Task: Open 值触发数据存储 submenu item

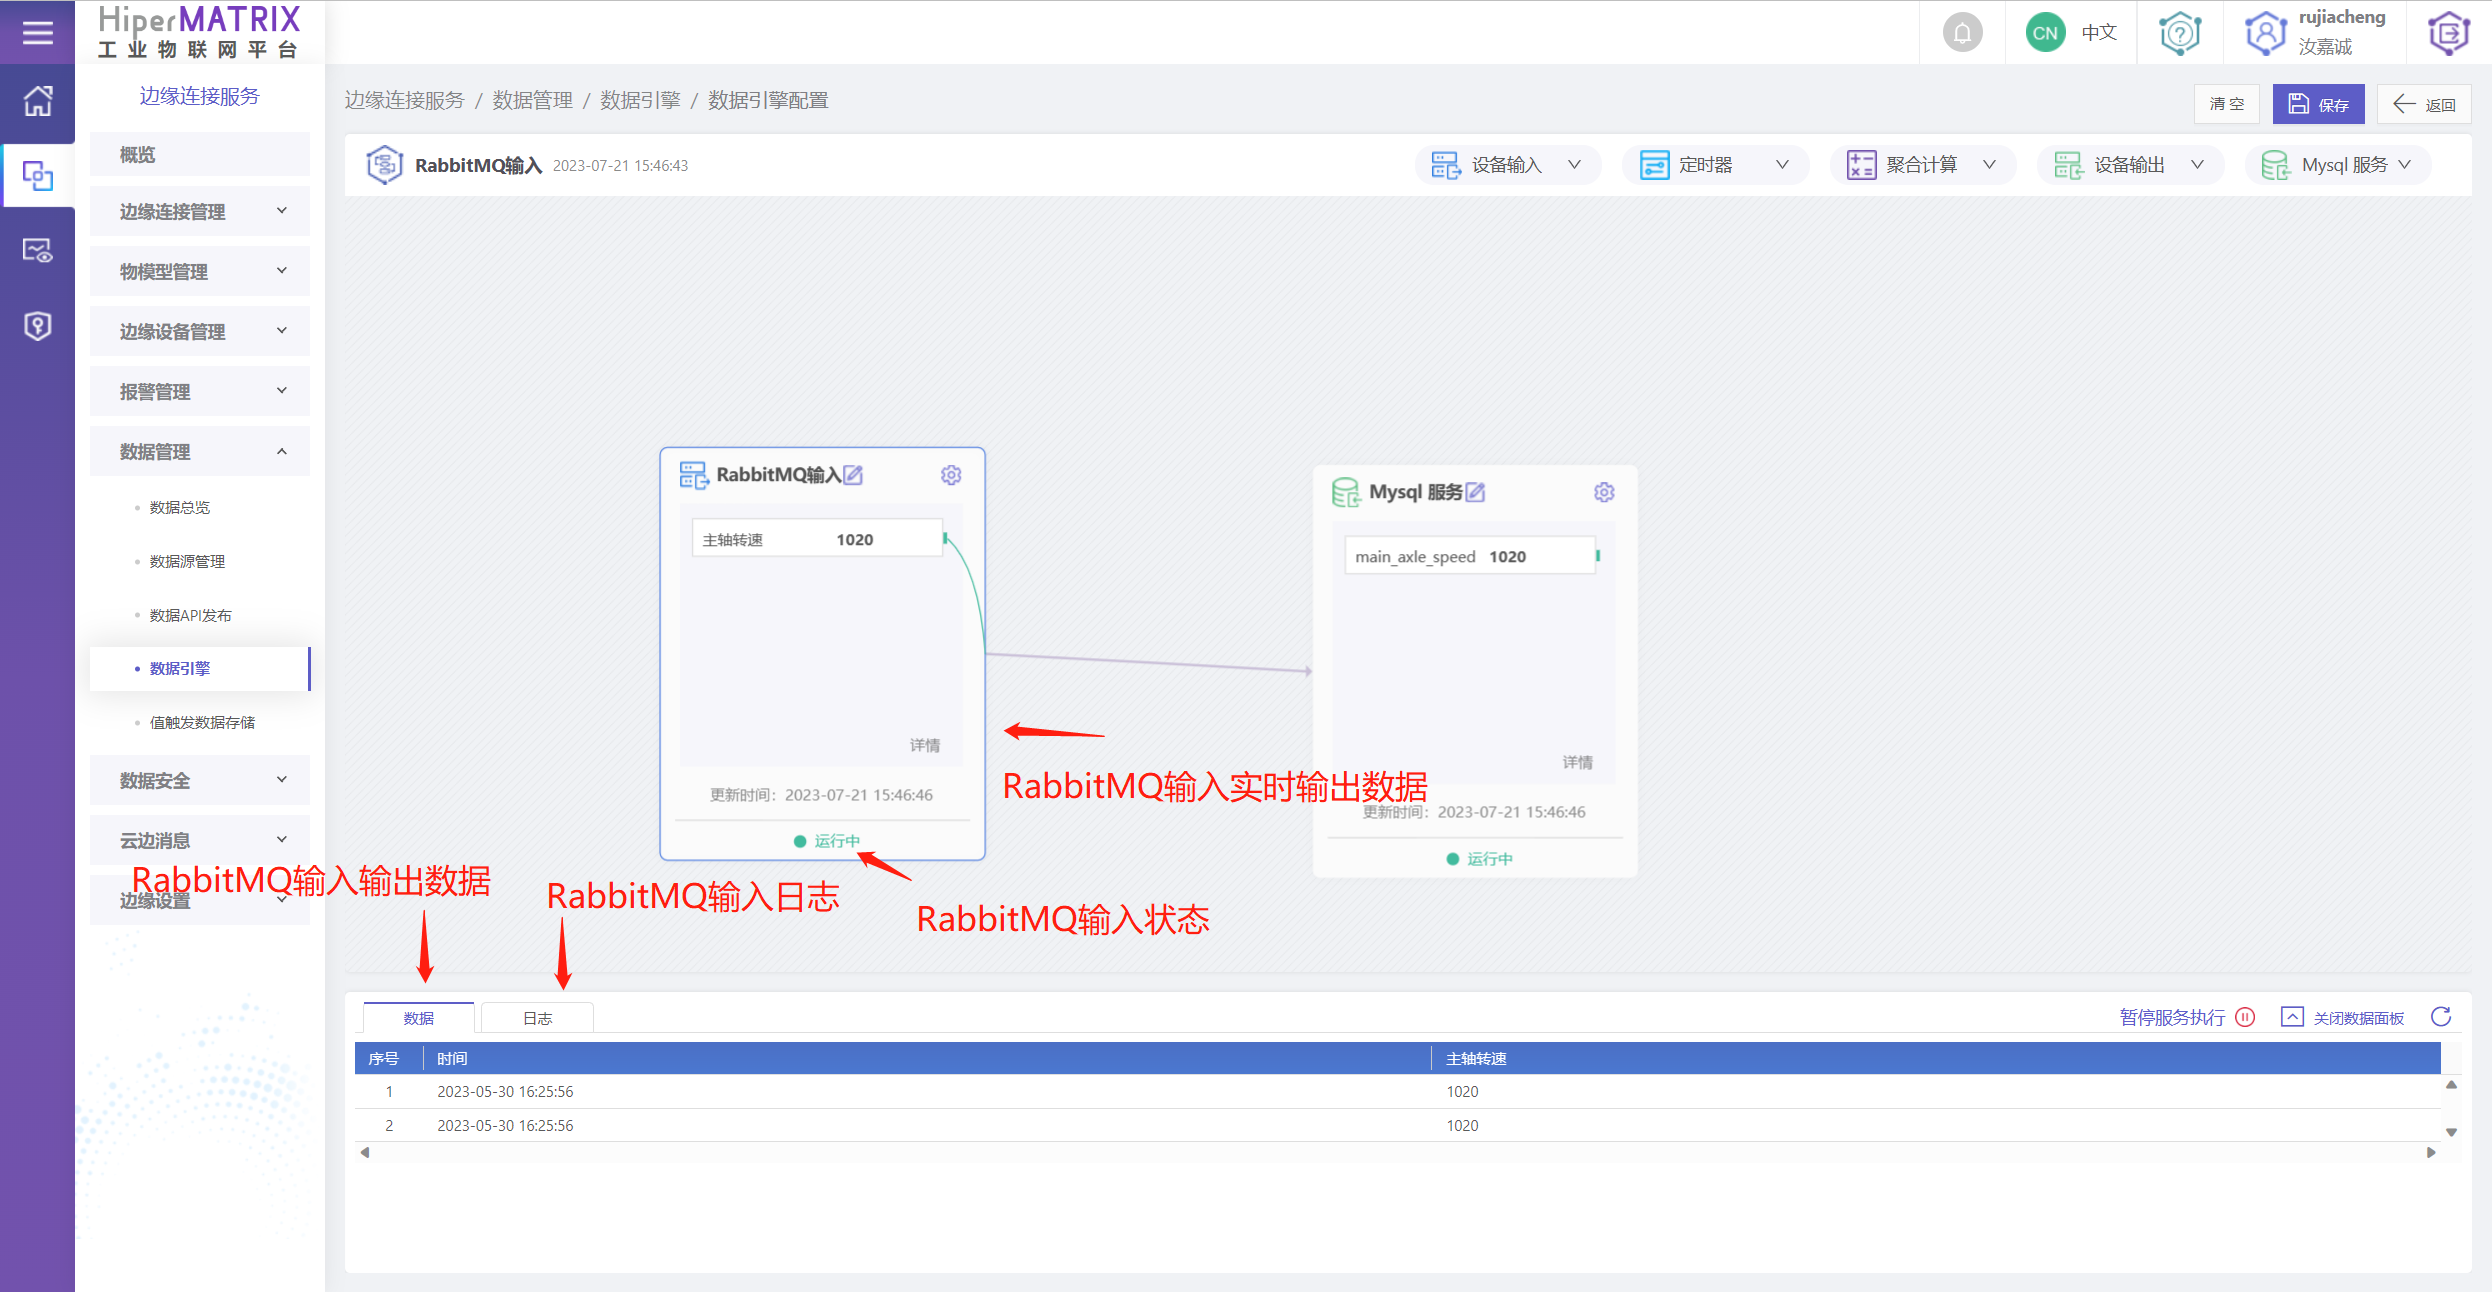Action: [200, 722]
